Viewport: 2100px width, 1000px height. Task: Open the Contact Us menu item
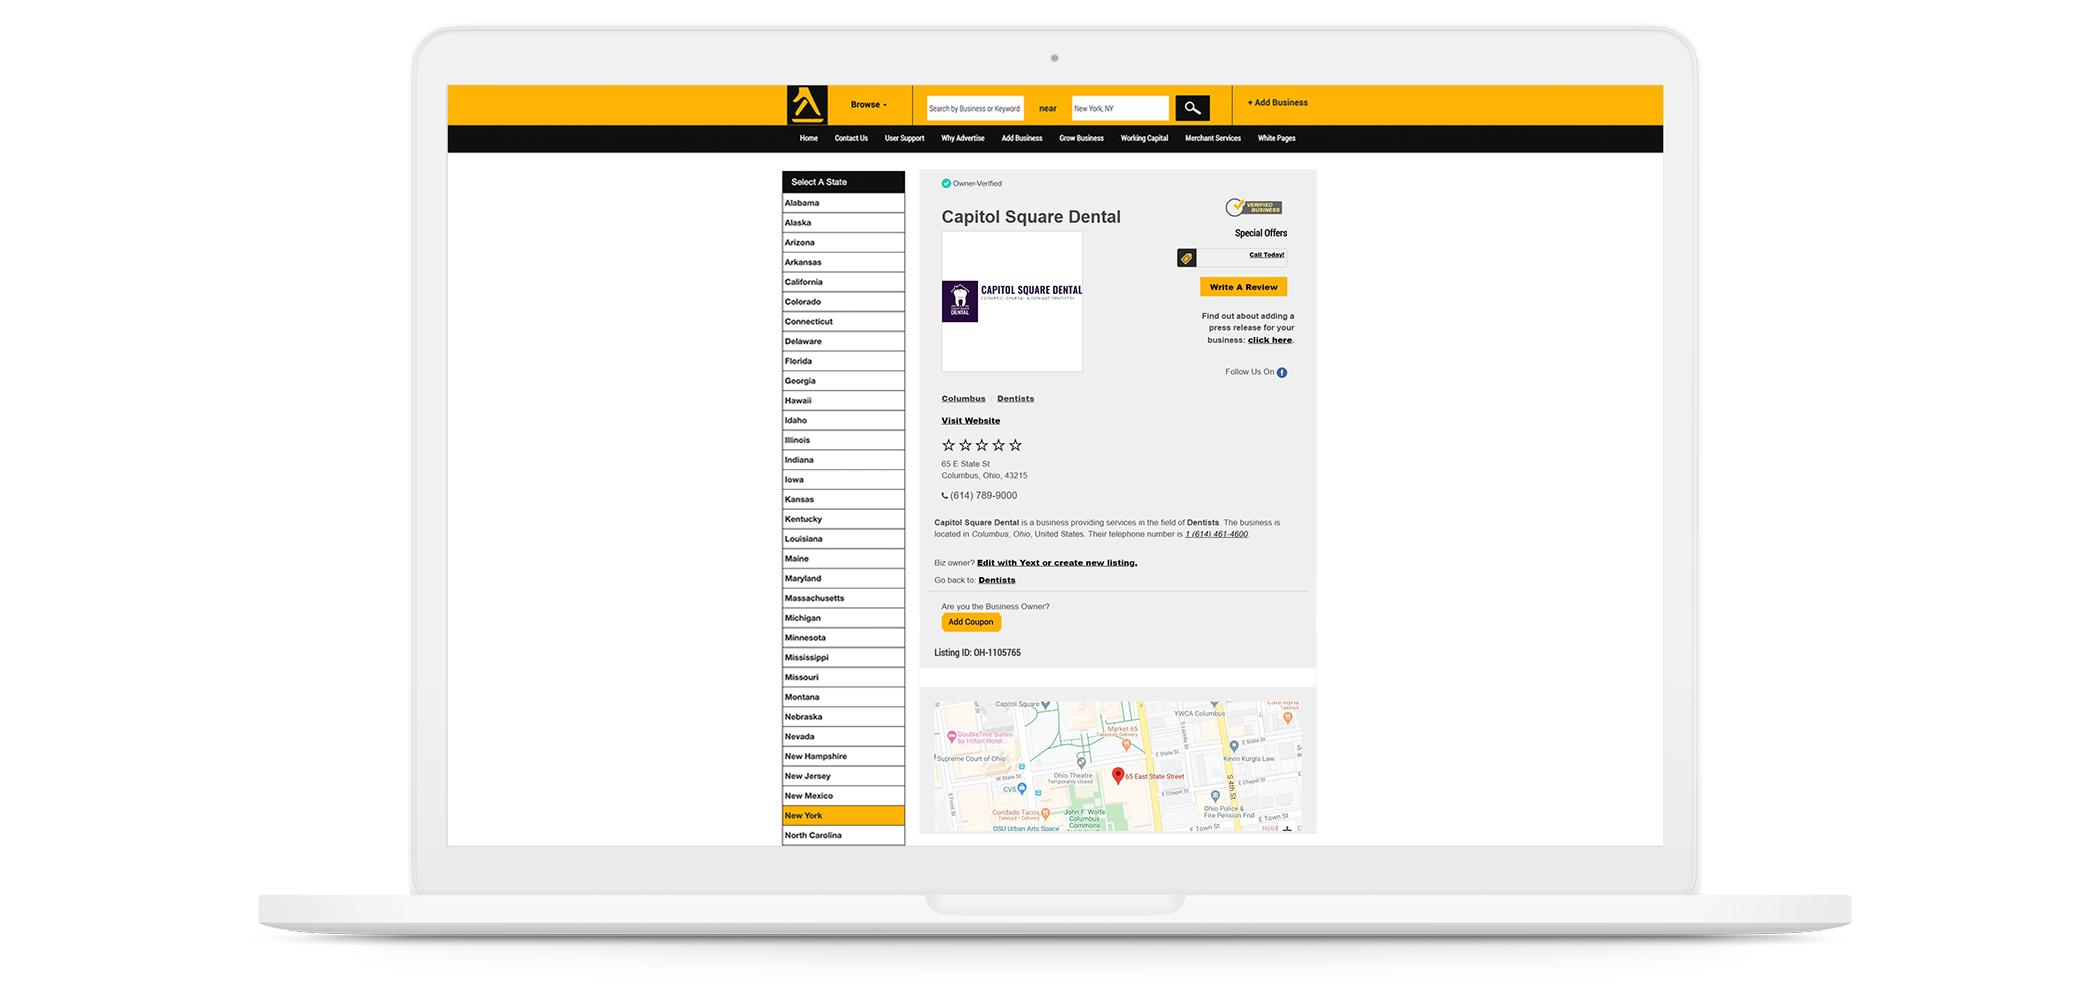[x=851, y=138]
